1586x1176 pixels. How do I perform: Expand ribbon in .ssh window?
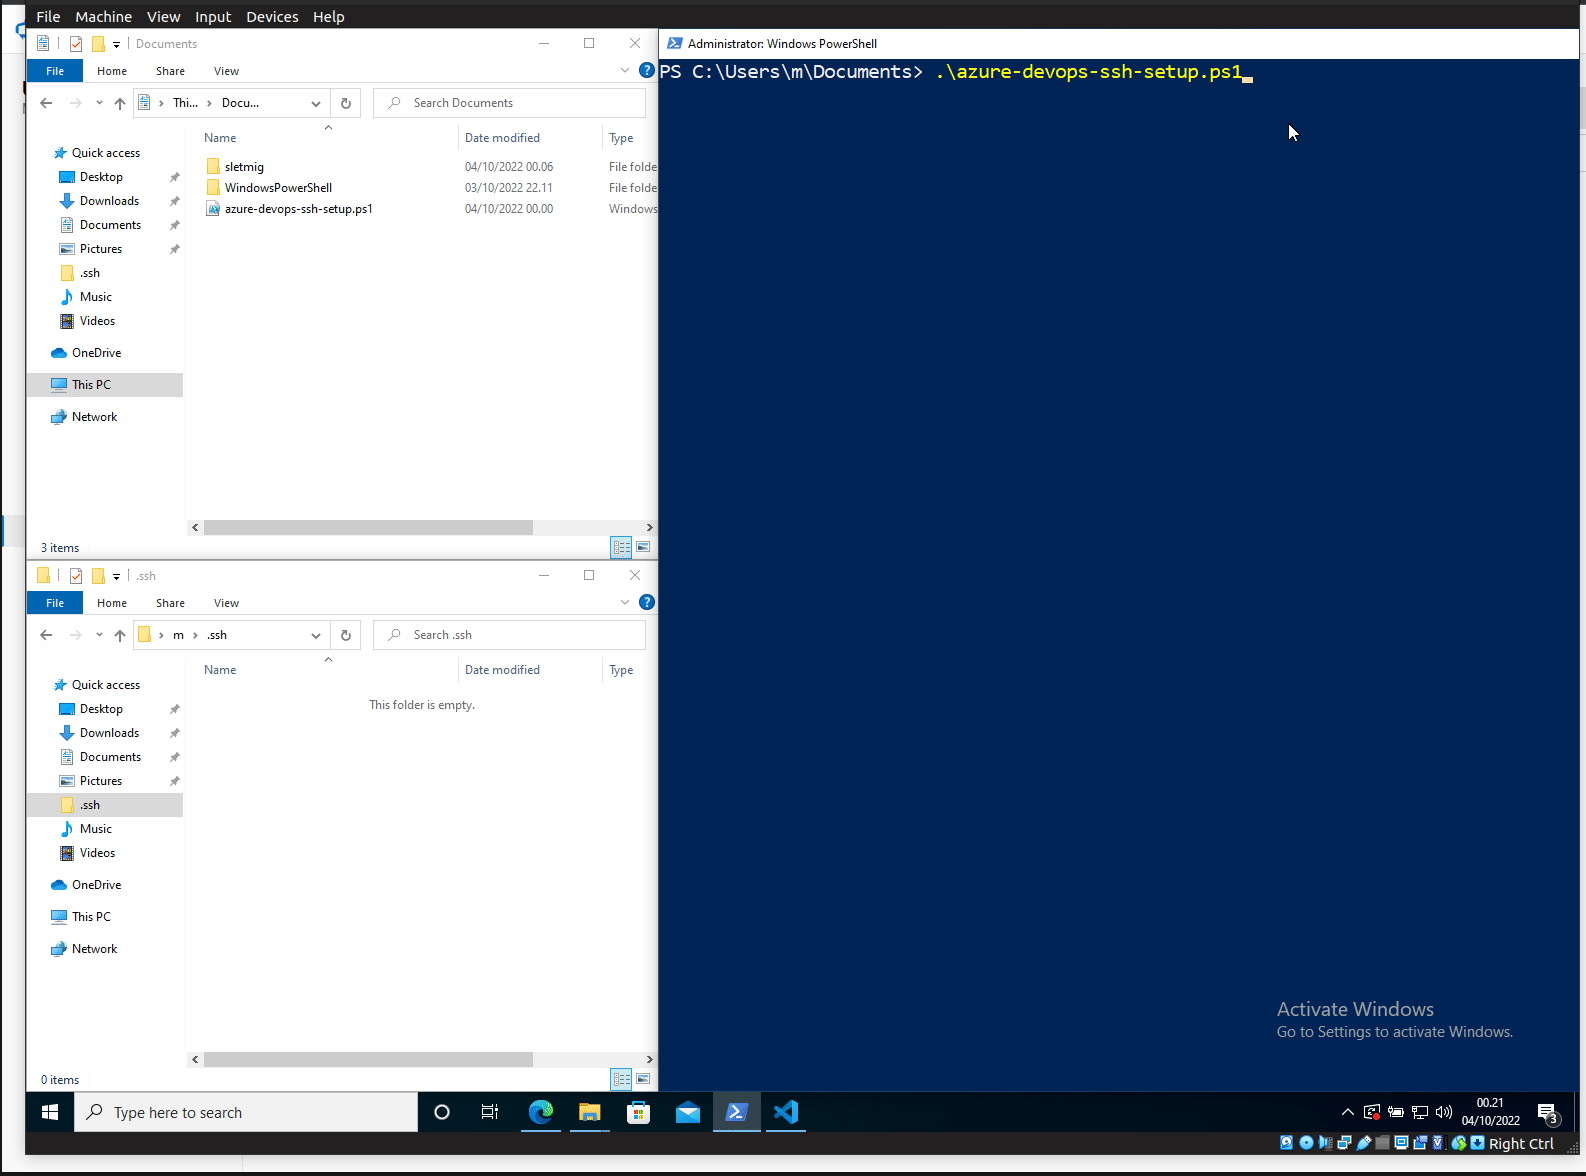point(625,602)
